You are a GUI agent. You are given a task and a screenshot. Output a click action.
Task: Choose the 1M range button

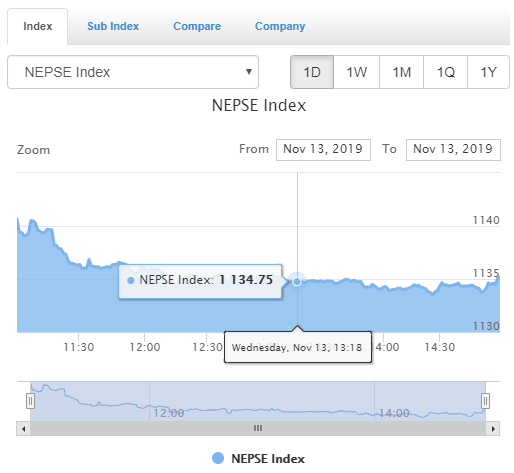[401, 72]
